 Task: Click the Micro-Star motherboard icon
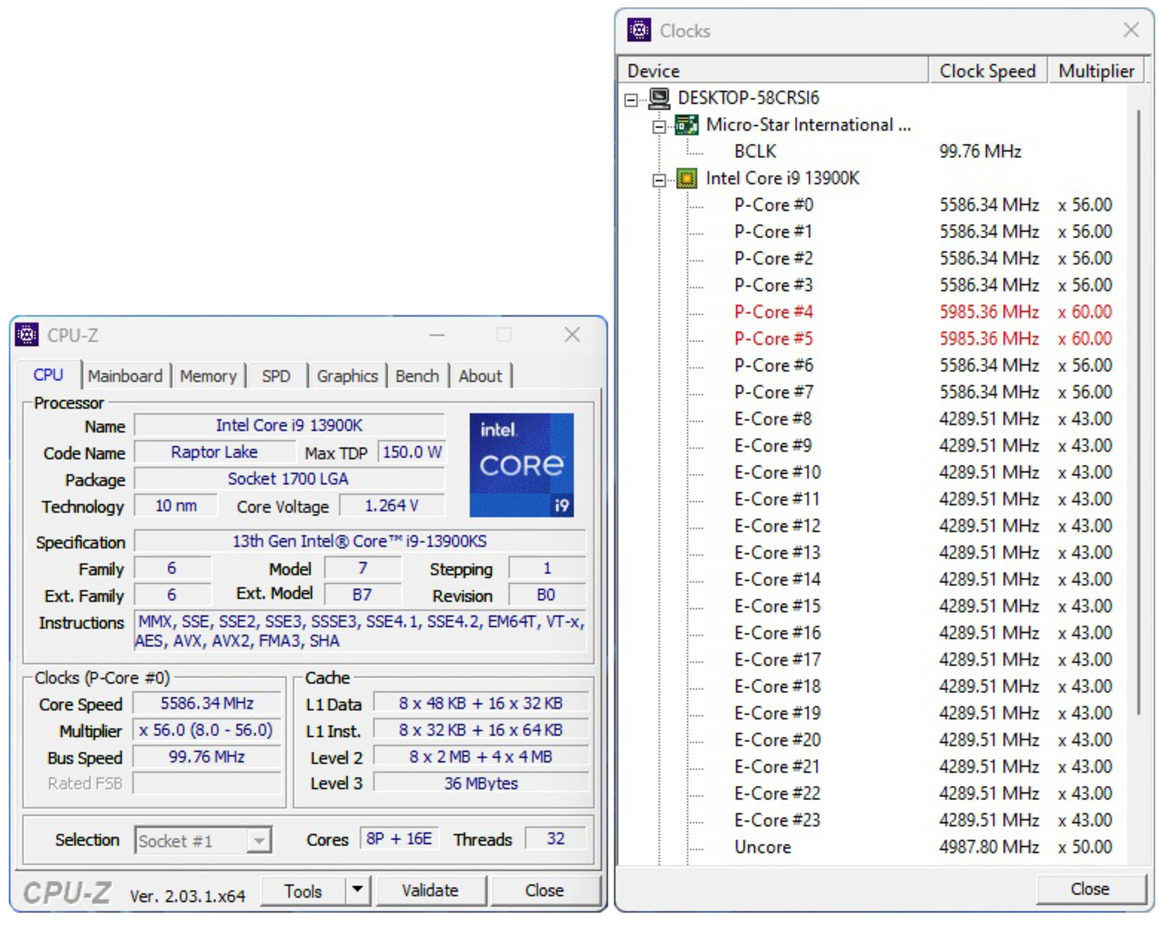pyautogui.click(x=686, y=125)
